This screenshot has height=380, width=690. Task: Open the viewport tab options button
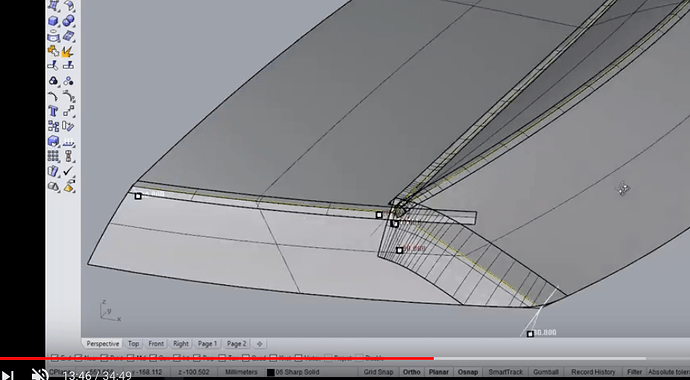[x=260, y=343]
